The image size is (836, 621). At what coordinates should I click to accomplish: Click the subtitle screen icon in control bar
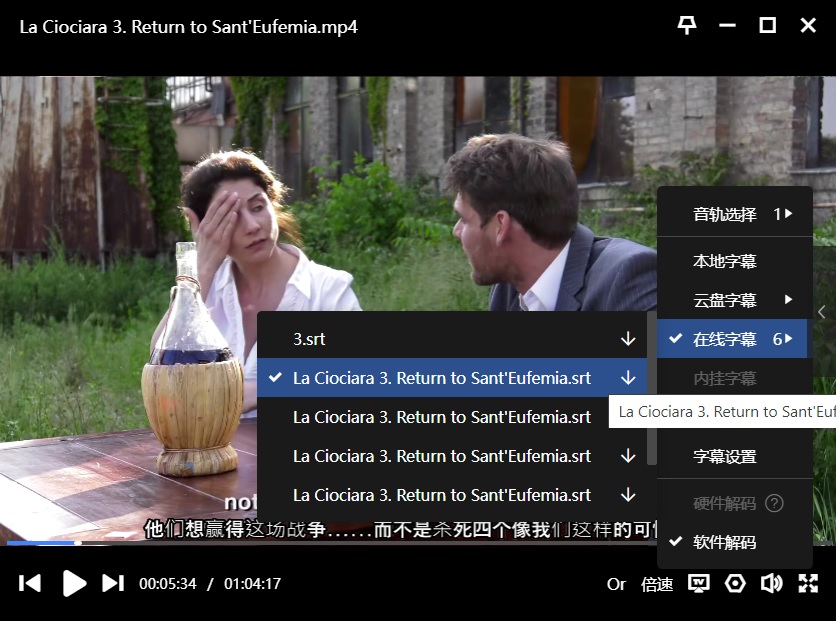pyautogui.click(x=699, y=584)
